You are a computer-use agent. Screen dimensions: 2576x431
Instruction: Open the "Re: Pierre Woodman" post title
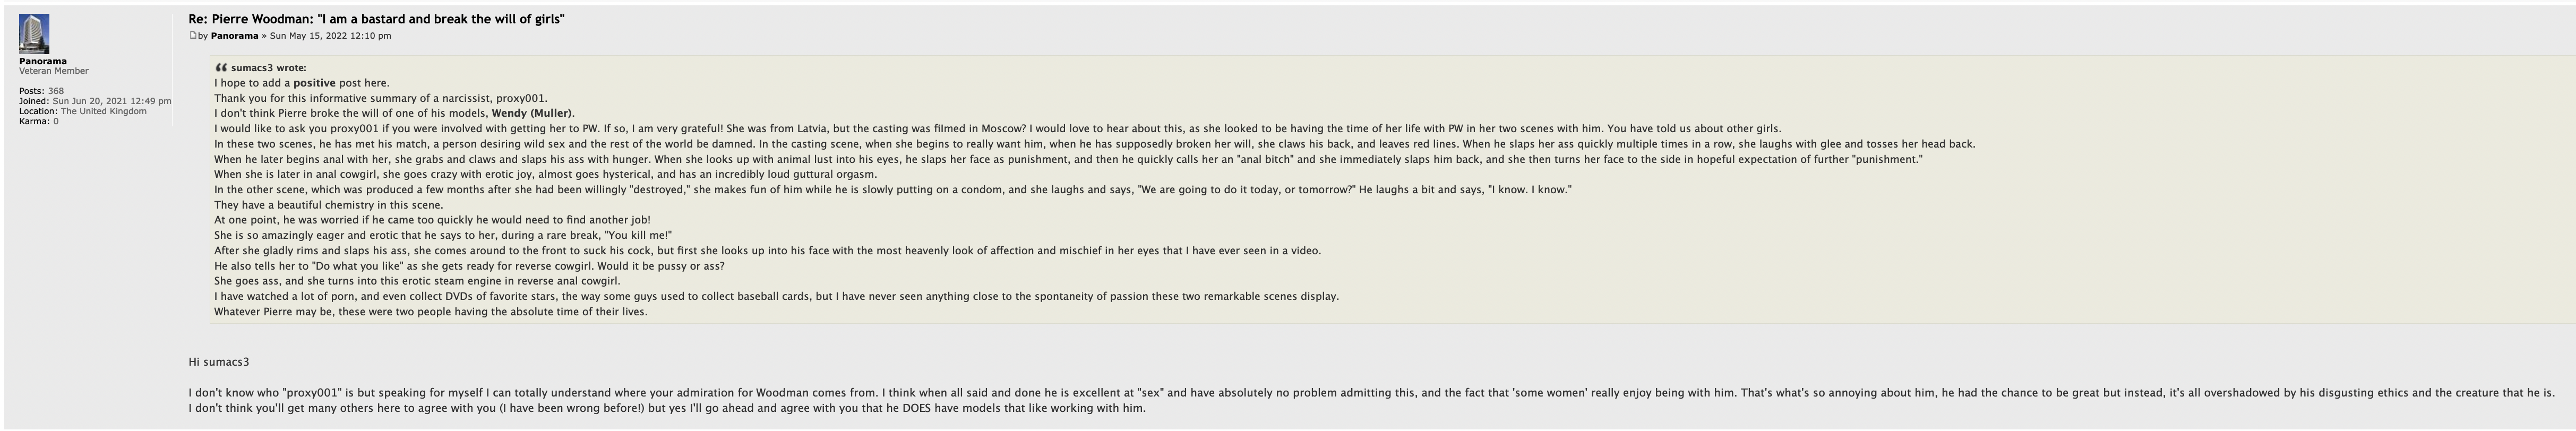pyautogui.click(x=376, y=19)
